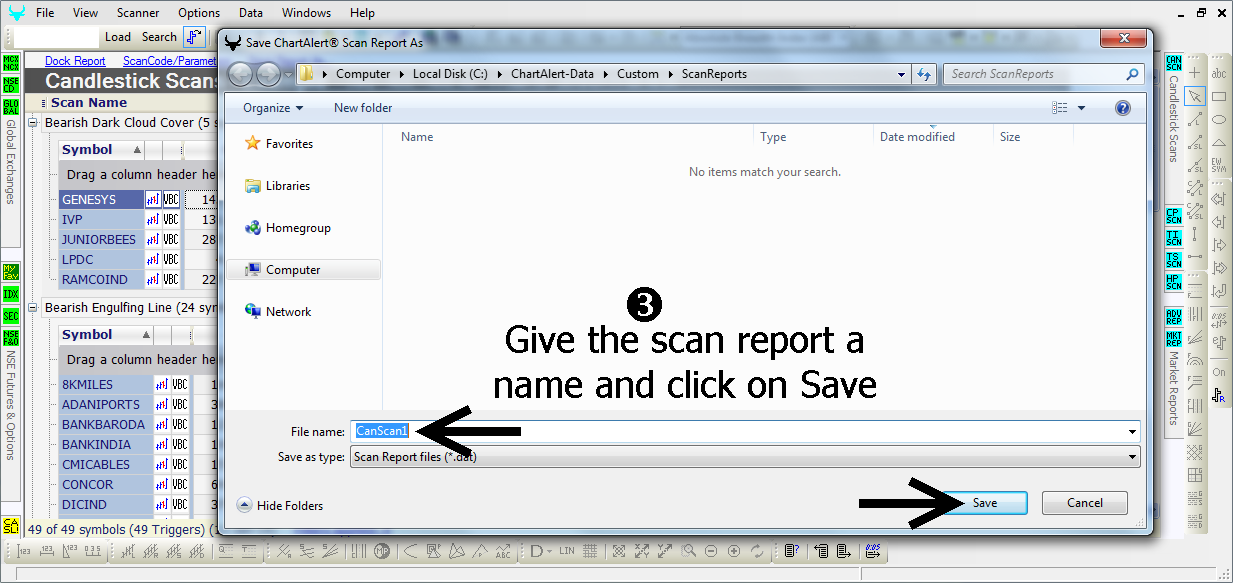This screenshot has height=583, width=1233.
Task: Open the Windows menu
Action: coord(306,13)
